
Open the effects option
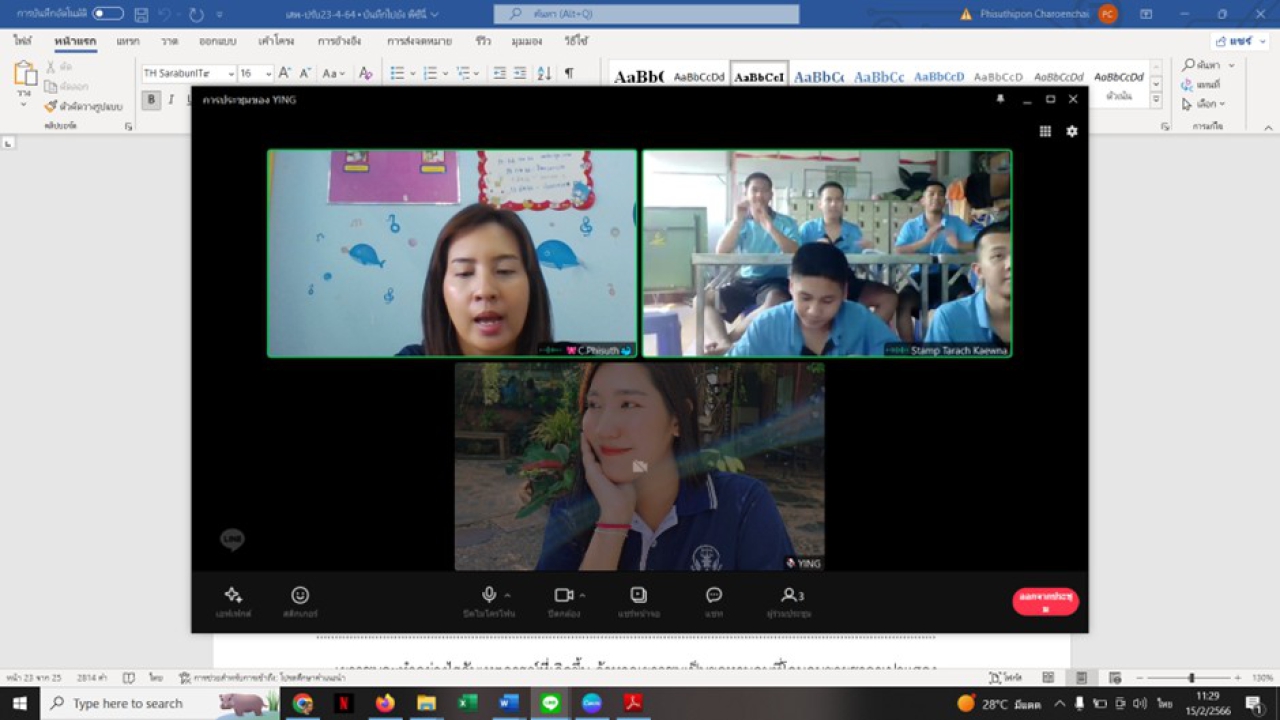(233, 595)
